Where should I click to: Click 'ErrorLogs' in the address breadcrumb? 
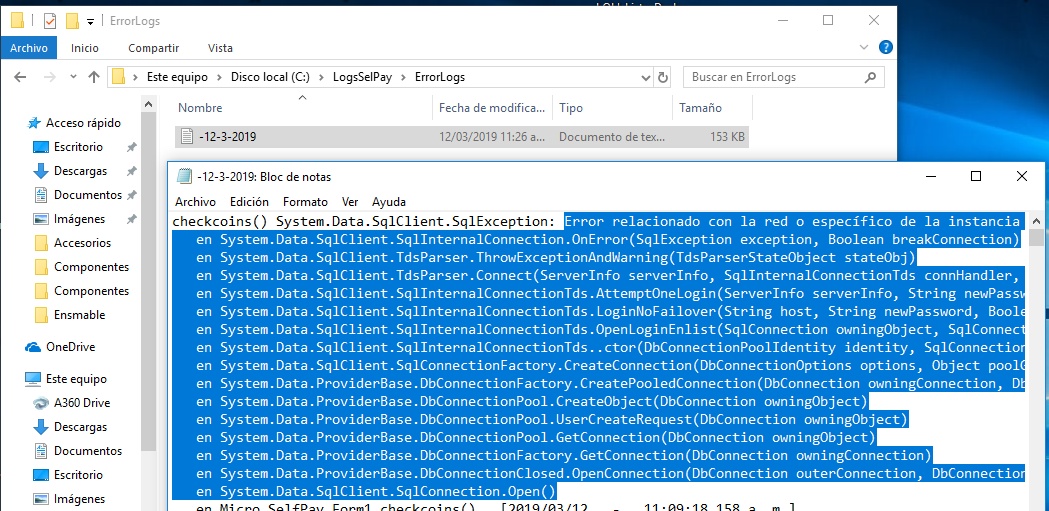pyautogui.click(x=440, y=77)
